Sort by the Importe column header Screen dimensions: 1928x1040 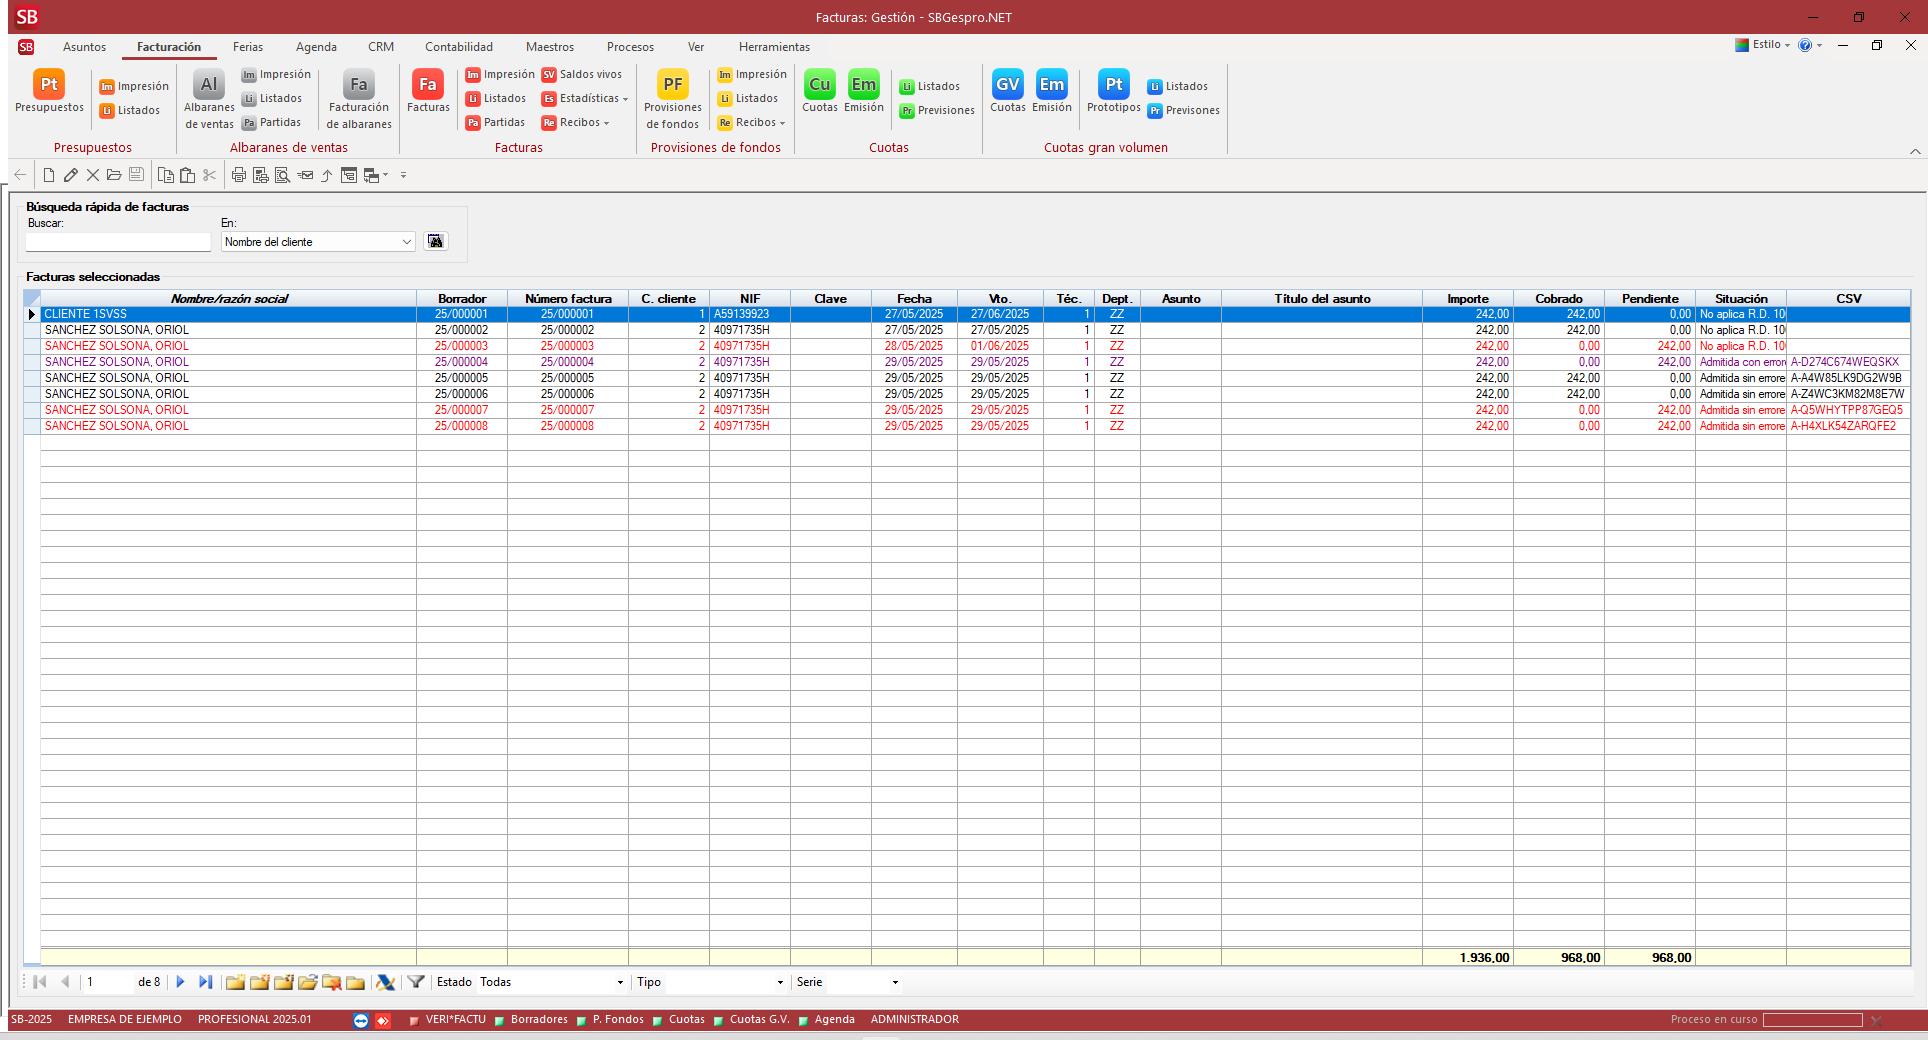pyautogui.click(x=1467, y=299)
